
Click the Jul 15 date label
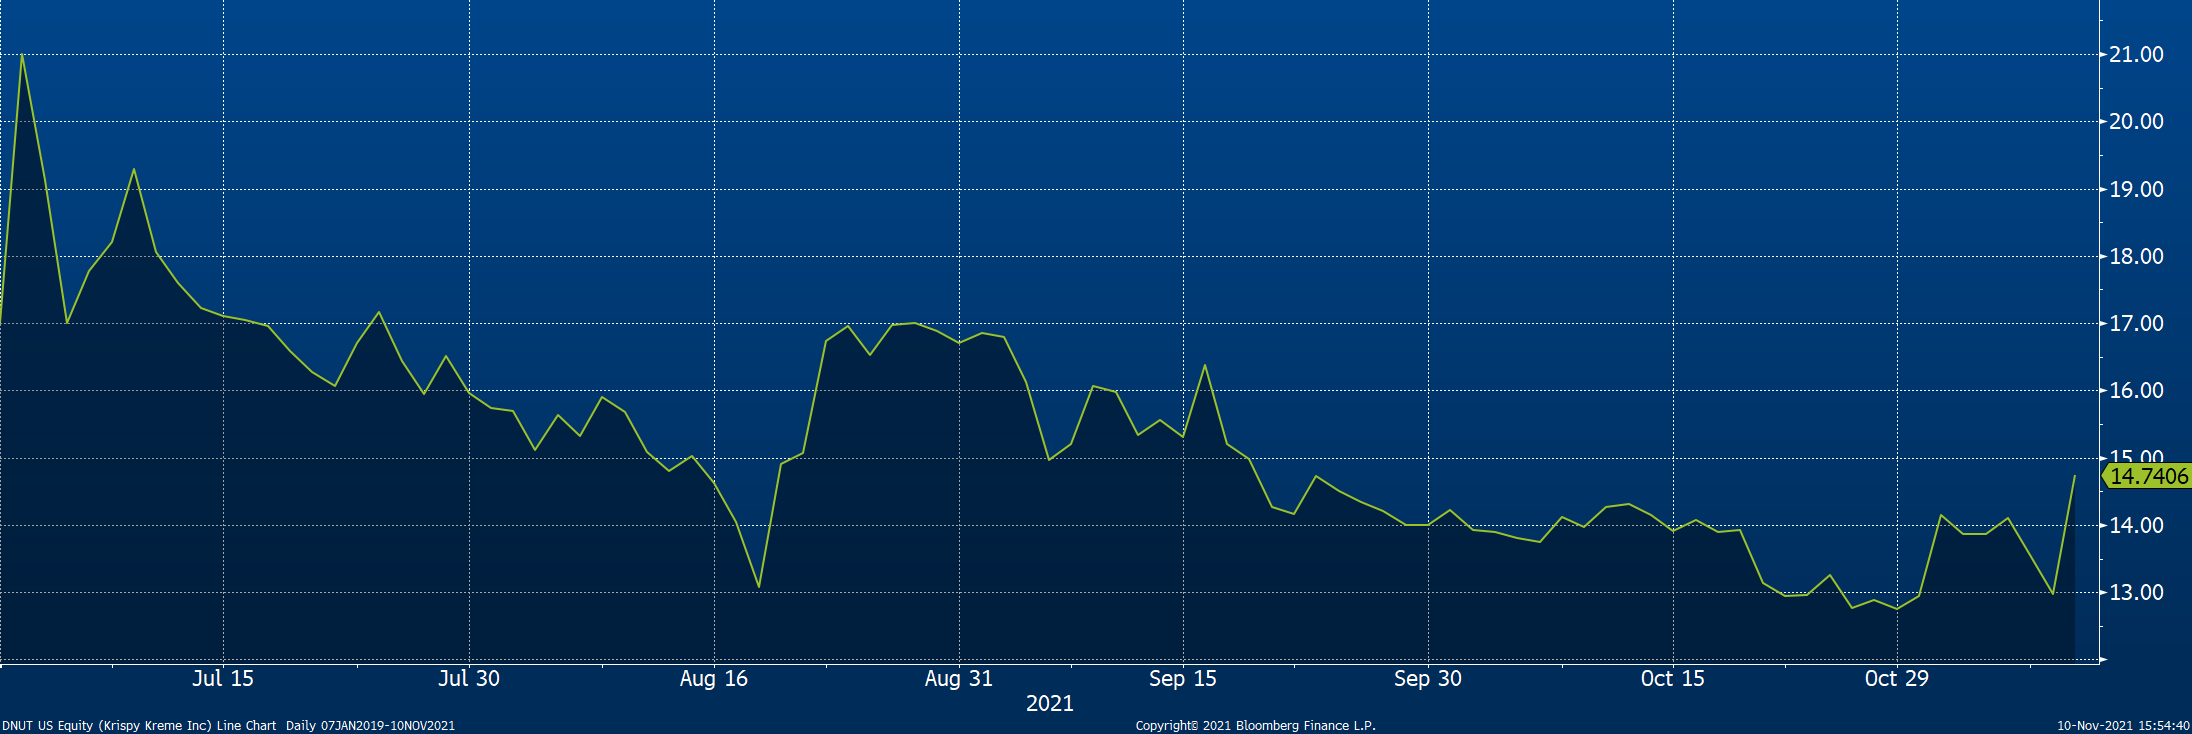(223, 678)
